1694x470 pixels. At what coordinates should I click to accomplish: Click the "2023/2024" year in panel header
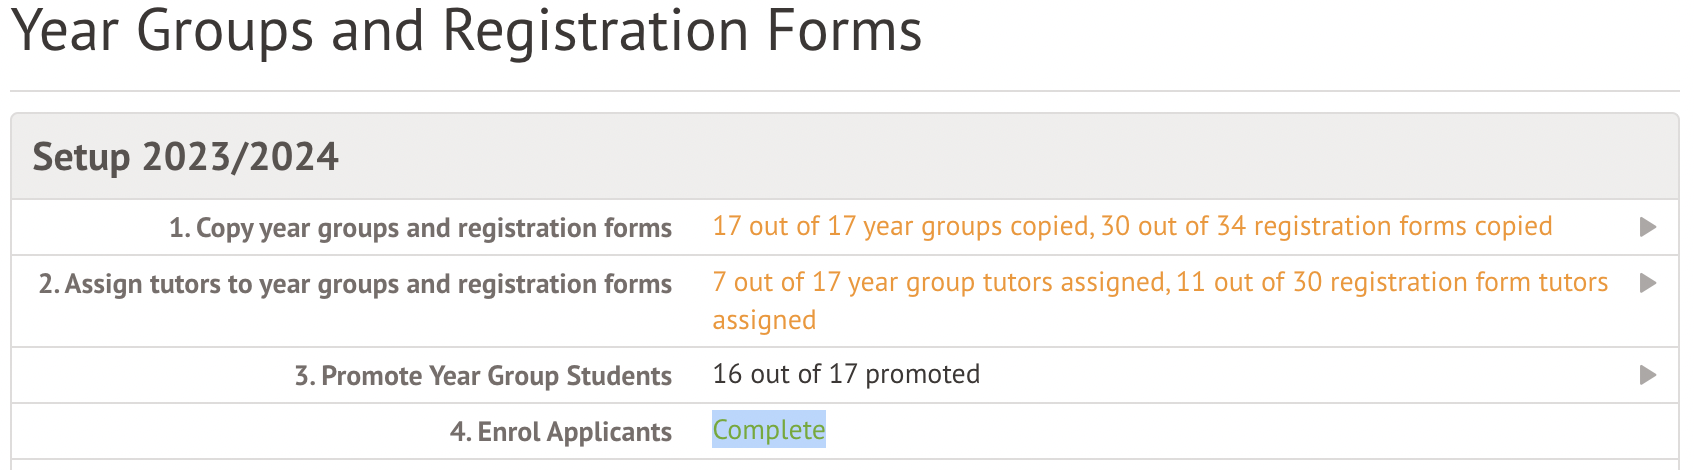(240, 158)
